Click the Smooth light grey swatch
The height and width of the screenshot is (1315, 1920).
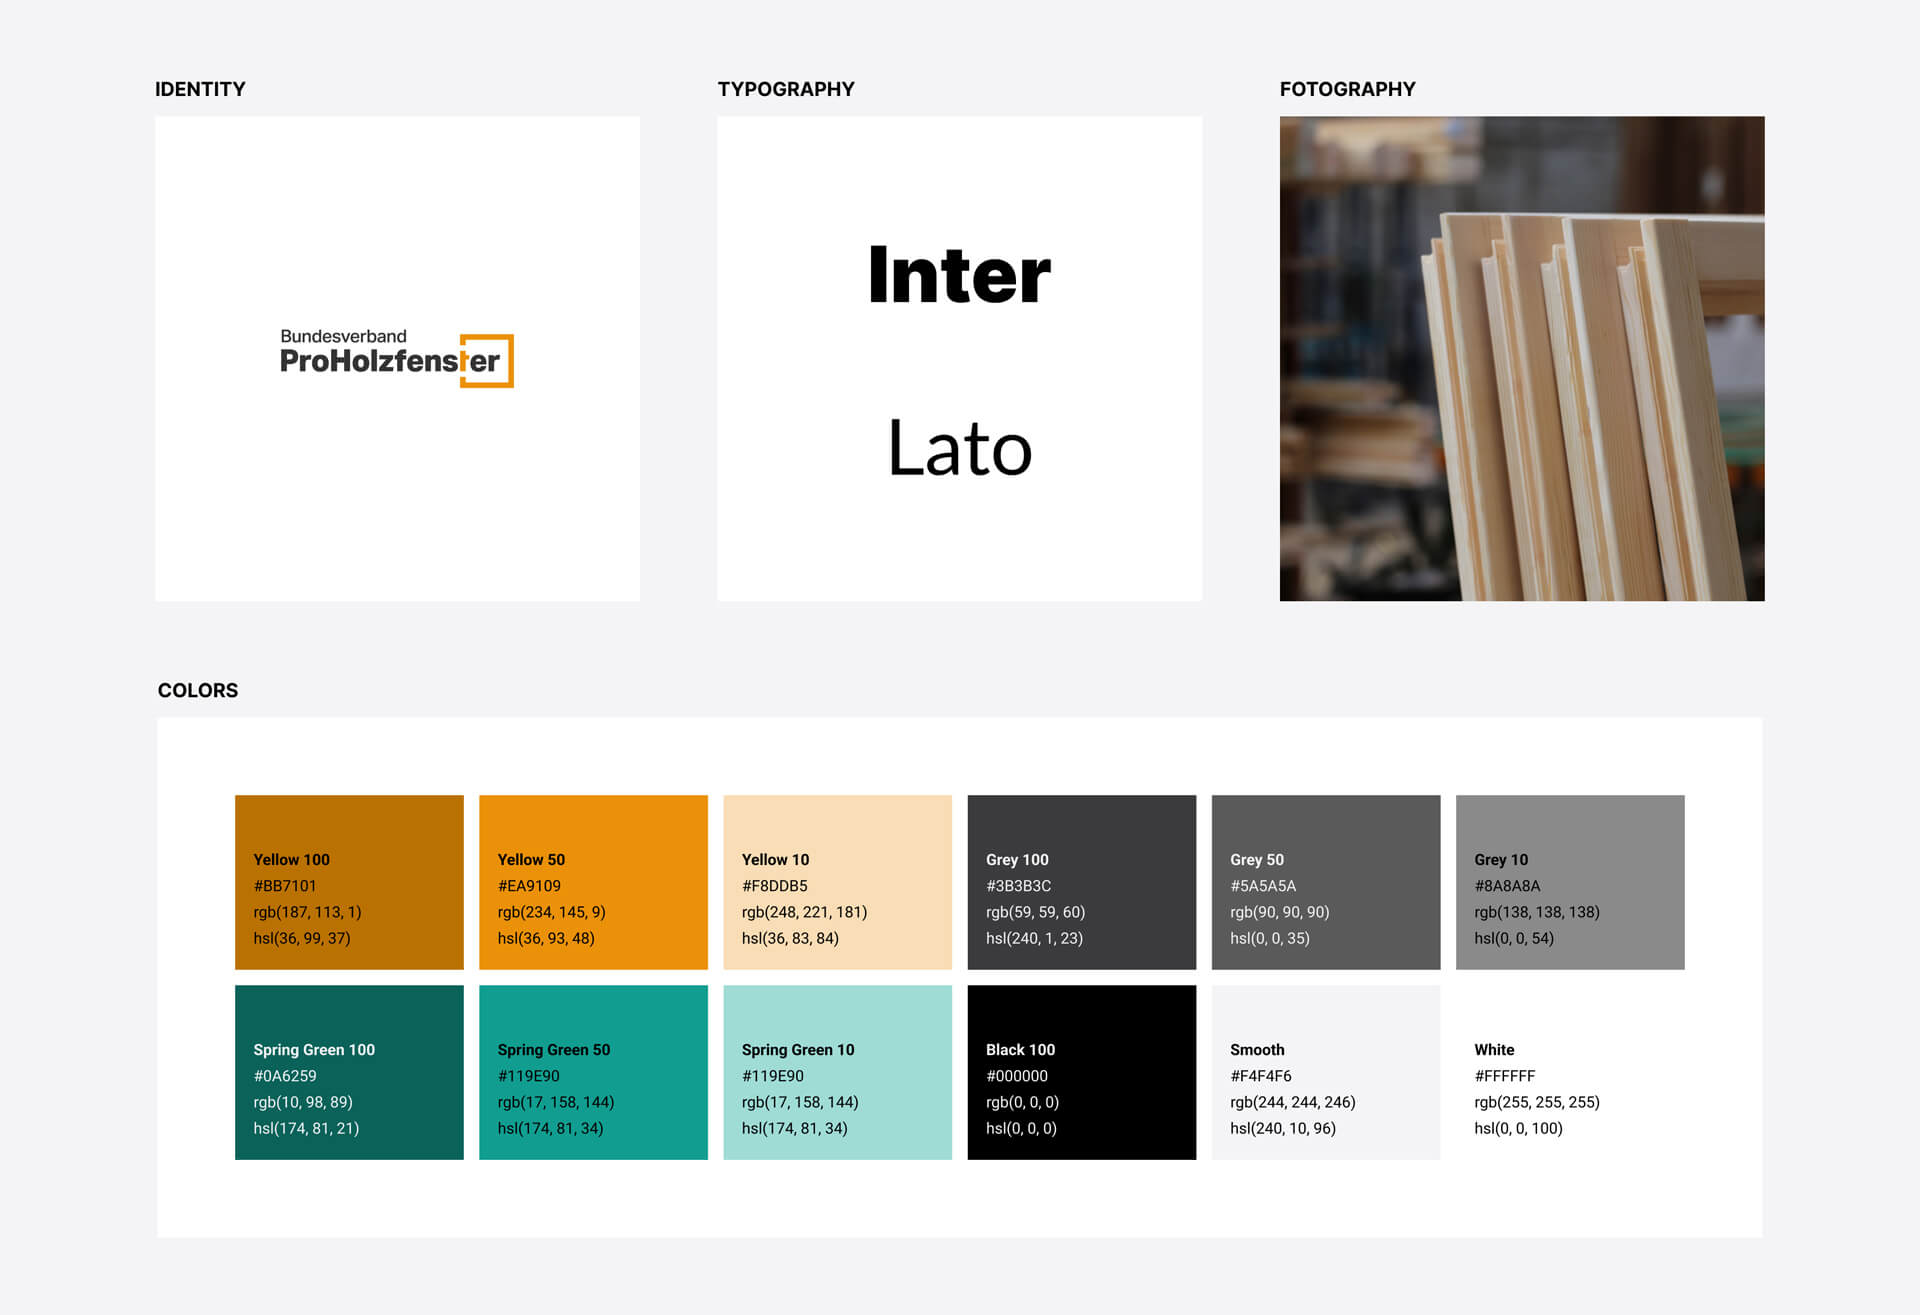click(x=1325, y=1071)
